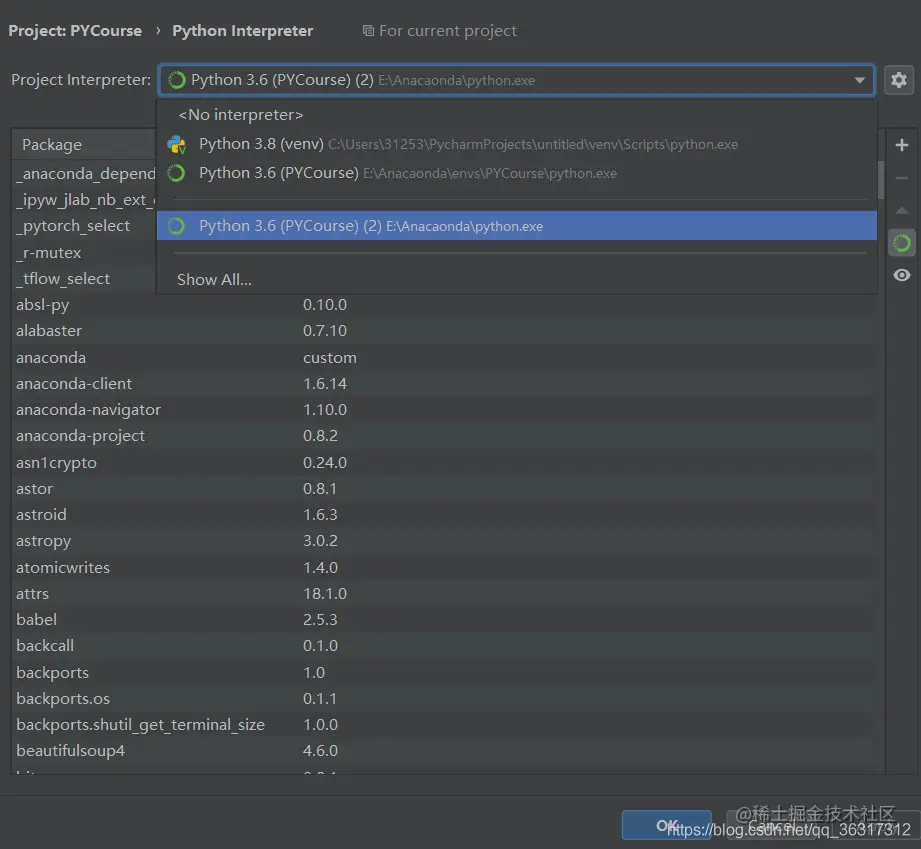Click the Package column header

(x=83, y=145)
